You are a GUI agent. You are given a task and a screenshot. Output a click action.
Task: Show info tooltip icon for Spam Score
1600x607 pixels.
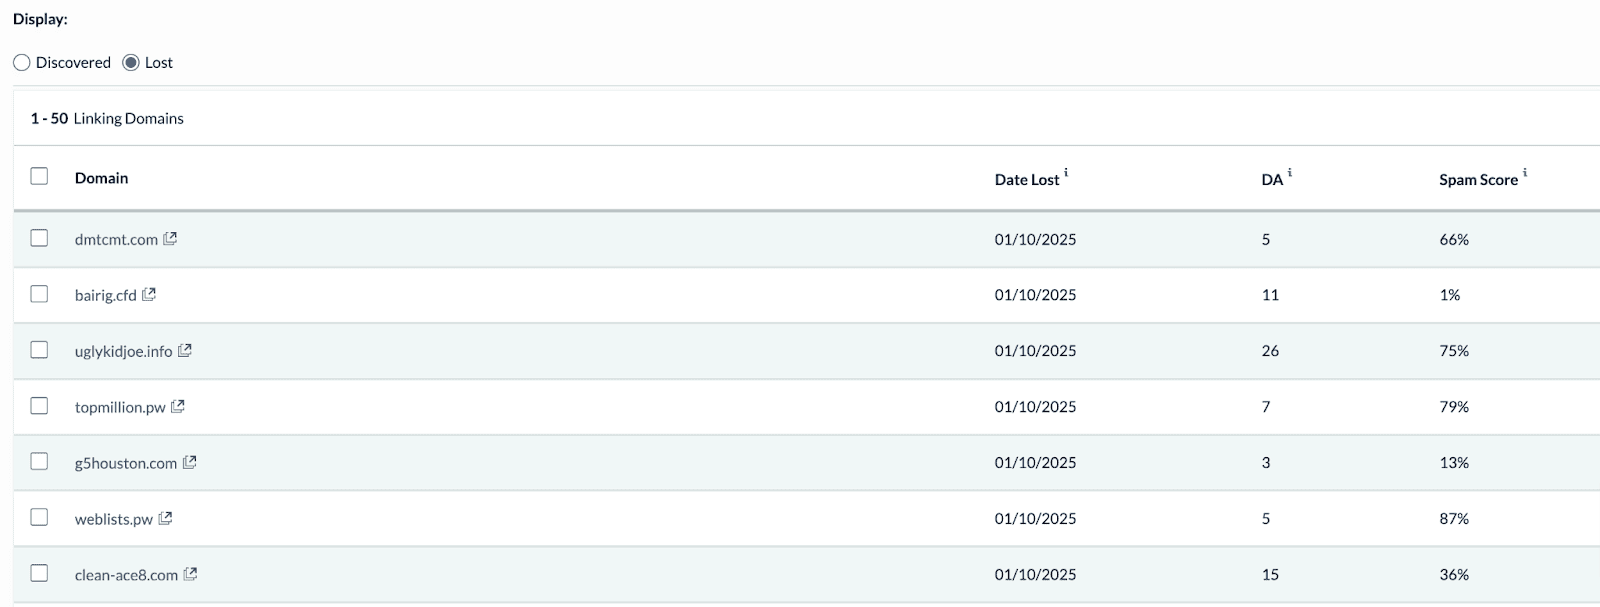click(1525, 173)
